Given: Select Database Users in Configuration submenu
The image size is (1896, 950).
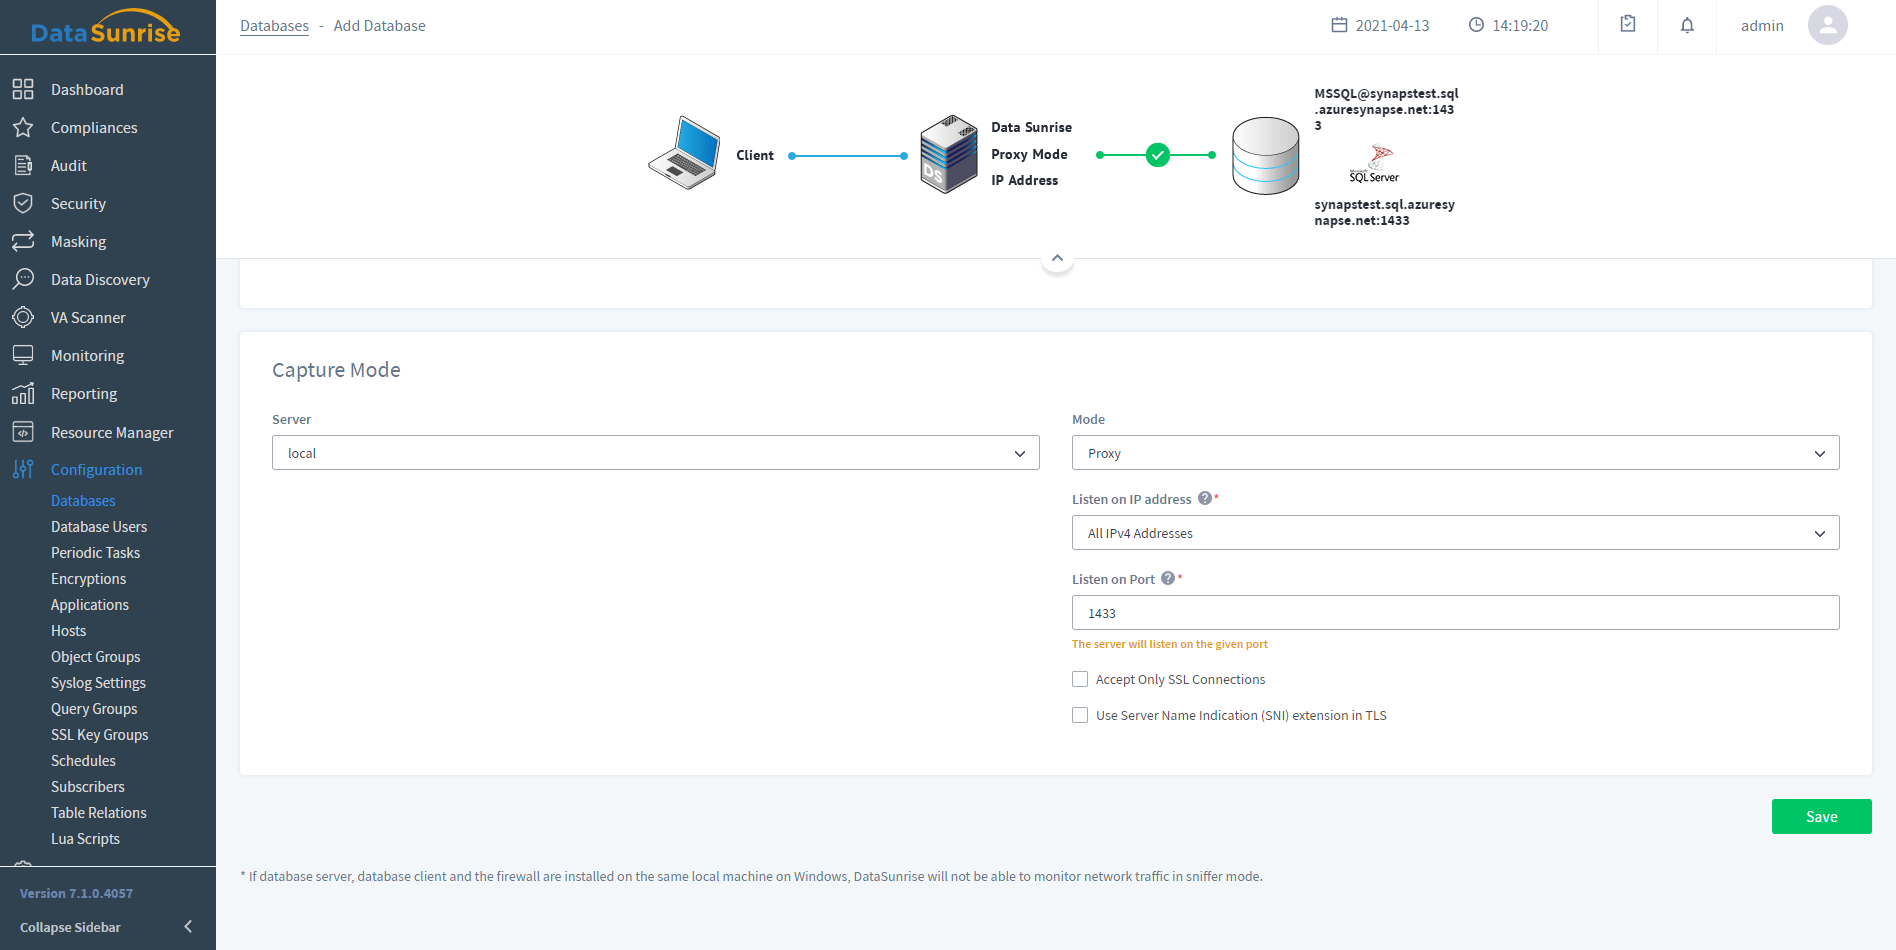Looking at the screenshot, I should click(99, 527).
